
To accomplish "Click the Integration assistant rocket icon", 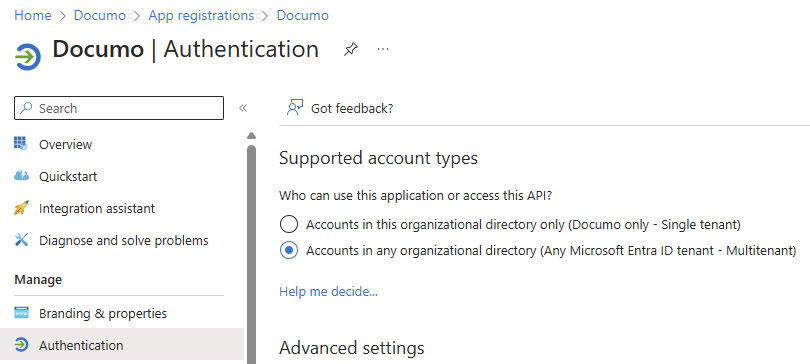I will click(21, 208).
